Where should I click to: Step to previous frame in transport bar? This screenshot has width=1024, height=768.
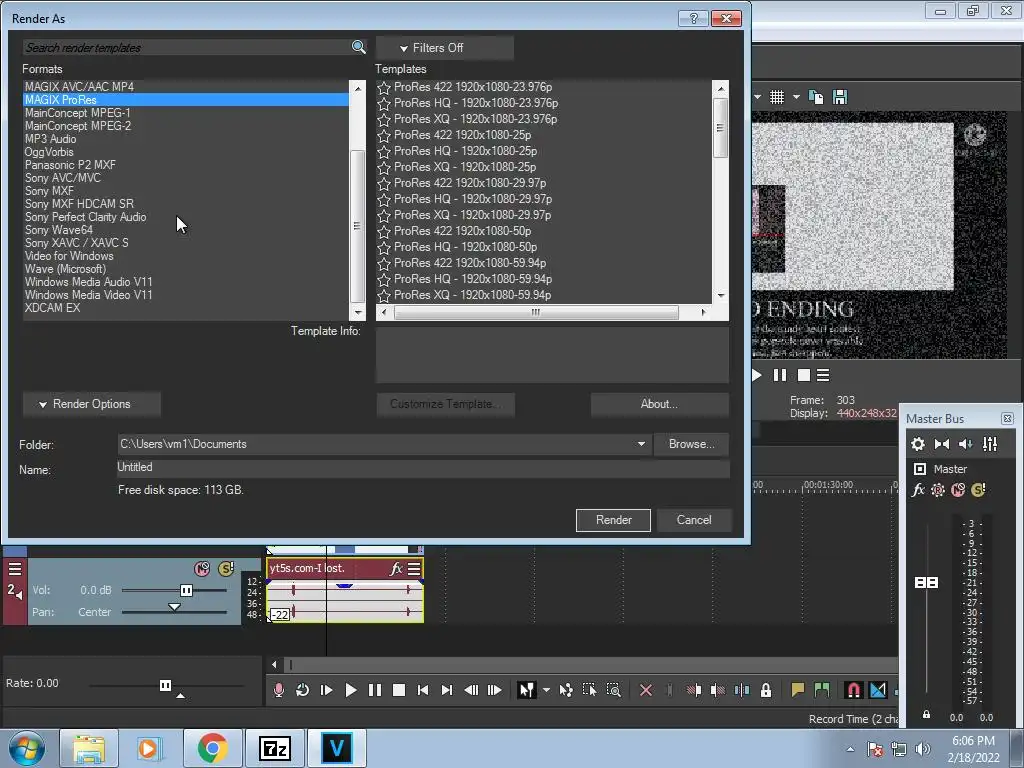coord(471,690)
